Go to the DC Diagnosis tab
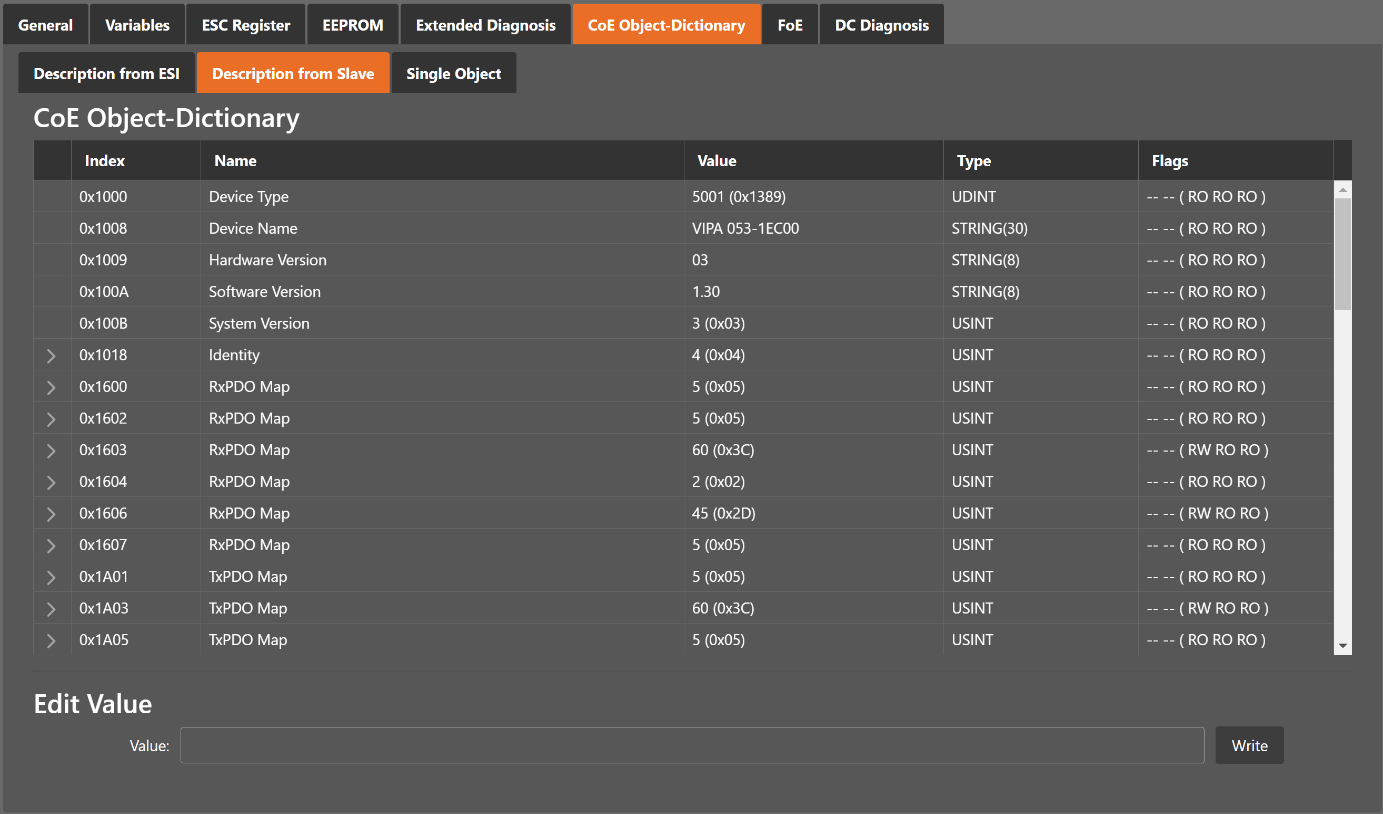Viewport: 1383px width, 814px height. coord(881,25)
